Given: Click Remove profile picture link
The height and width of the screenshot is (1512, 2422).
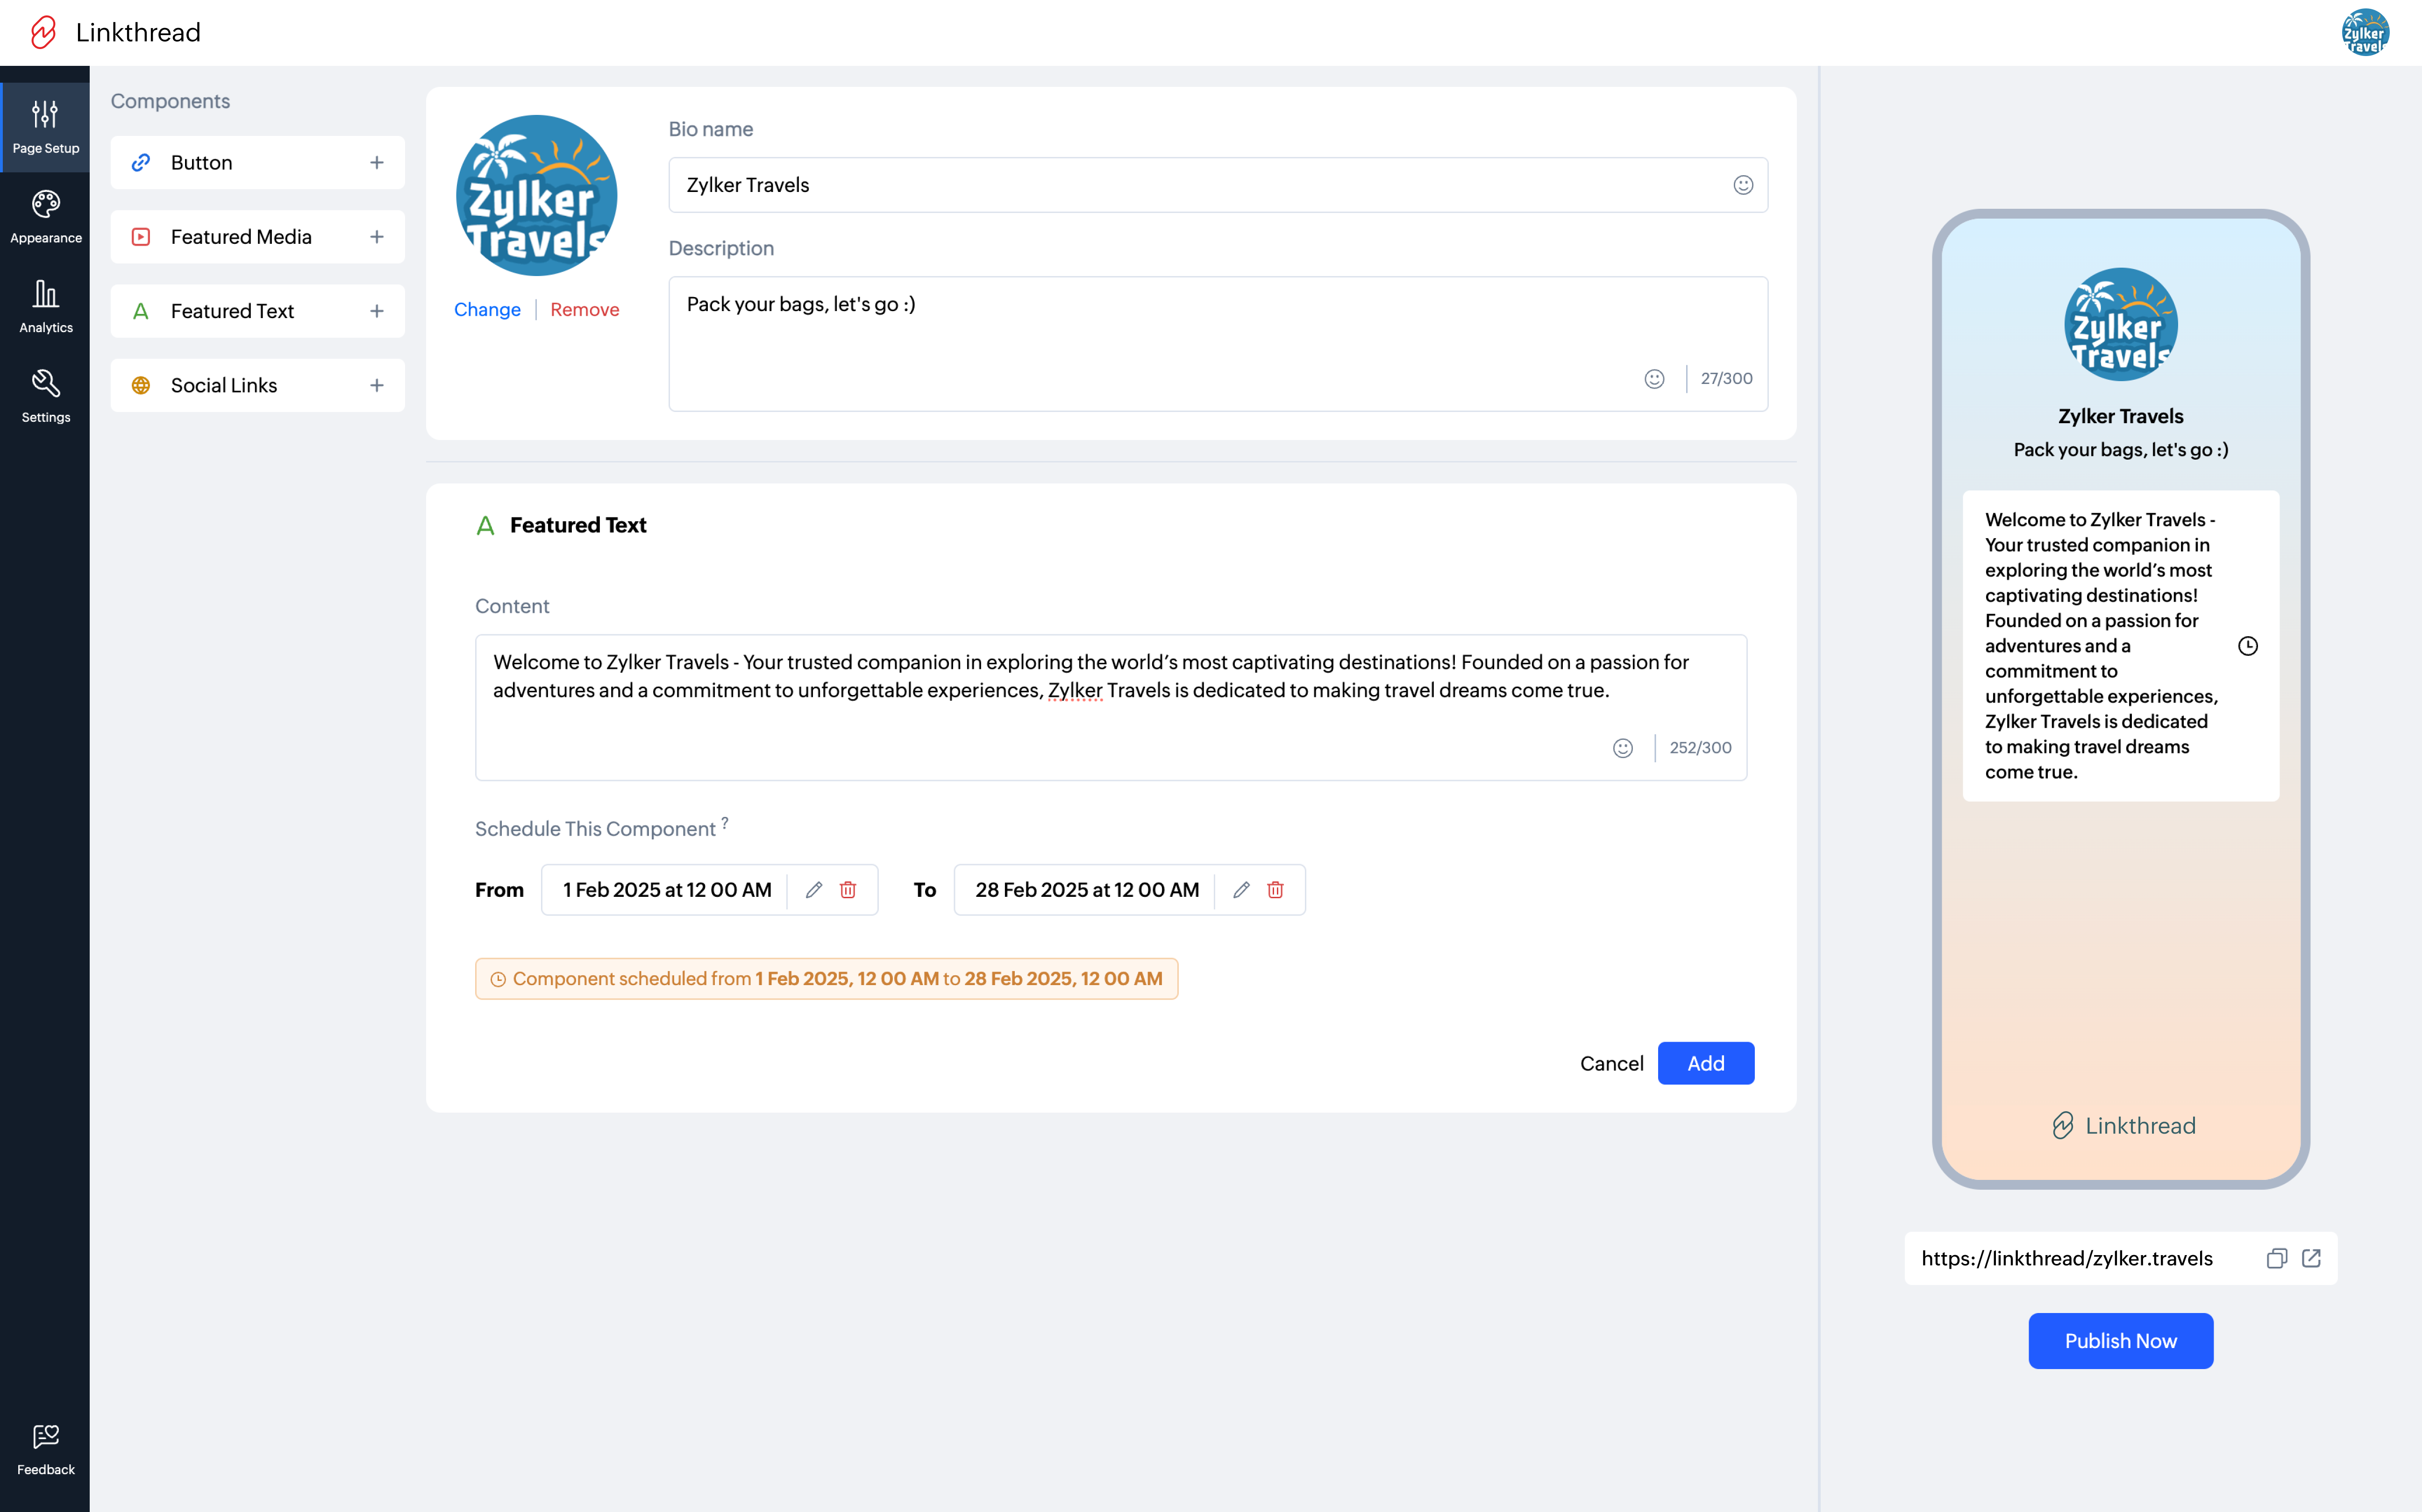Looking at the screenshot, I should tap(584, 310).
